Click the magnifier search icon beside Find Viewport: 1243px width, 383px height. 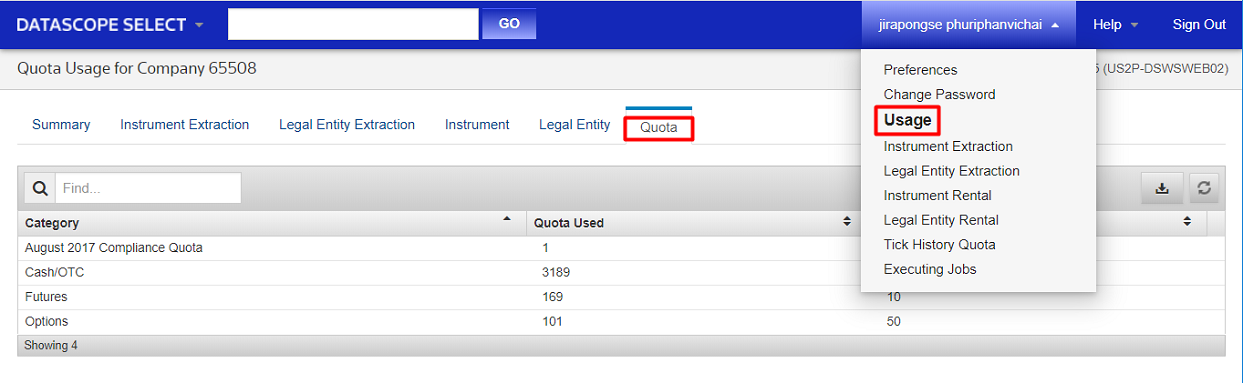40,188
